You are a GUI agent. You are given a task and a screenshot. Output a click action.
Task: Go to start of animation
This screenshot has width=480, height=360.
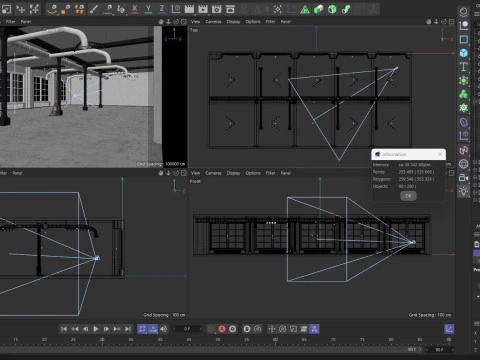(x=64, y=329)
